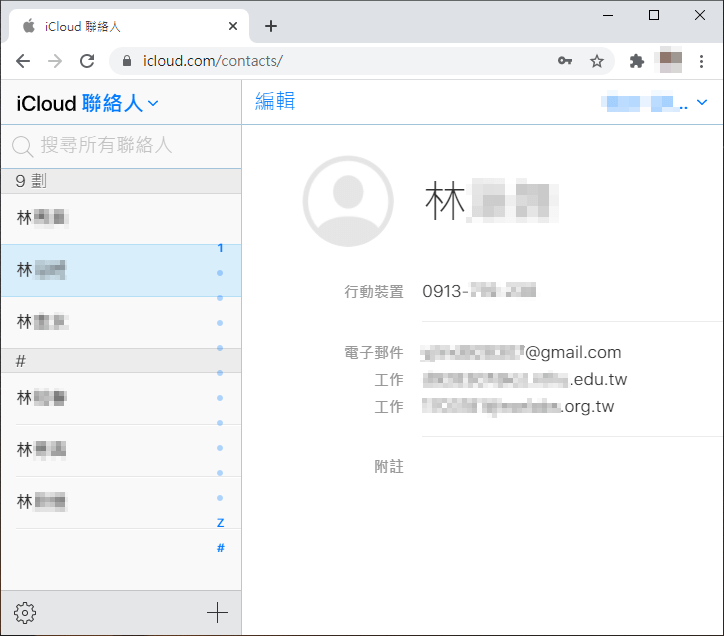
Task: Click the .org.tw work email
Action: pos(518,407)
